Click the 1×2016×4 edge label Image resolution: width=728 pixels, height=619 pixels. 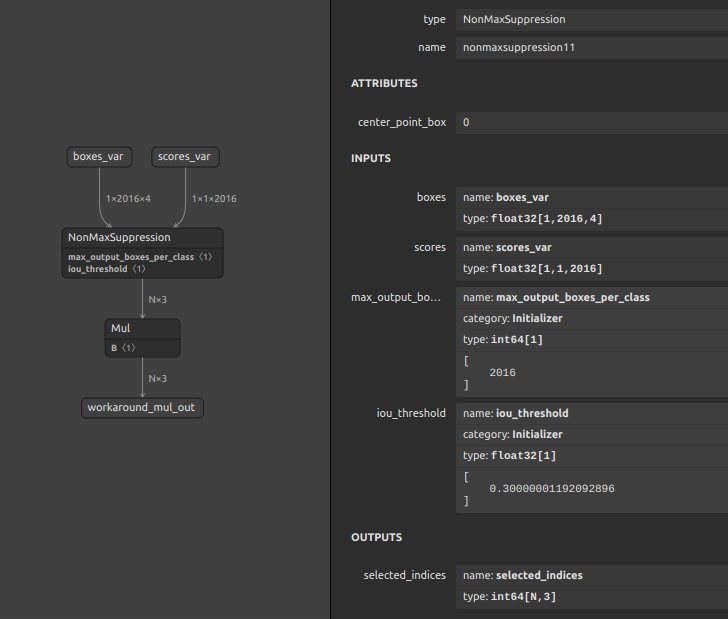pos(129,199)
